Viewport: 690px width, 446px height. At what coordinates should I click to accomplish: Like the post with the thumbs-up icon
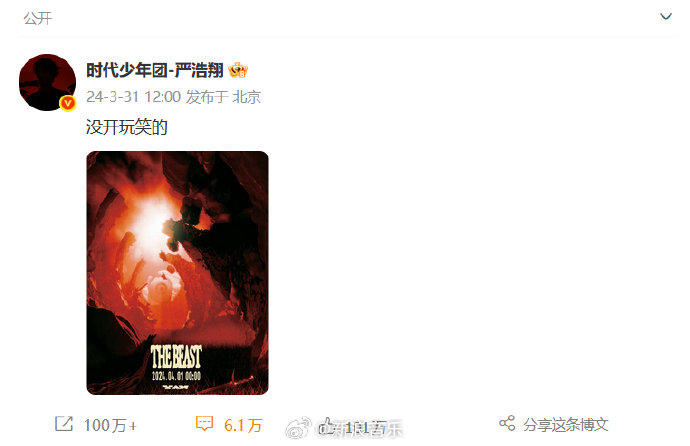tap(327, 426)
